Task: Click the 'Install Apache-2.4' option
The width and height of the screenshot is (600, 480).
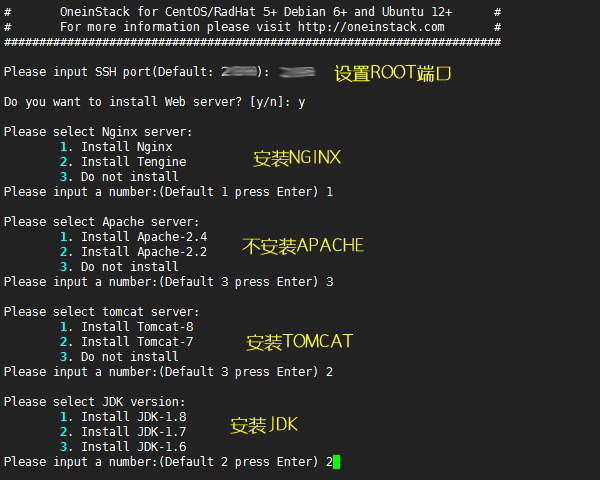Action: click(133, 237)
